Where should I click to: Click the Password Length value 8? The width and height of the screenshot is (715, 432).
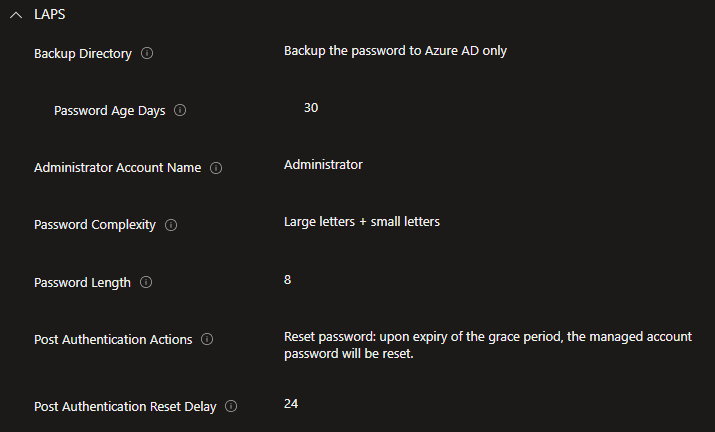coord(288,279)
